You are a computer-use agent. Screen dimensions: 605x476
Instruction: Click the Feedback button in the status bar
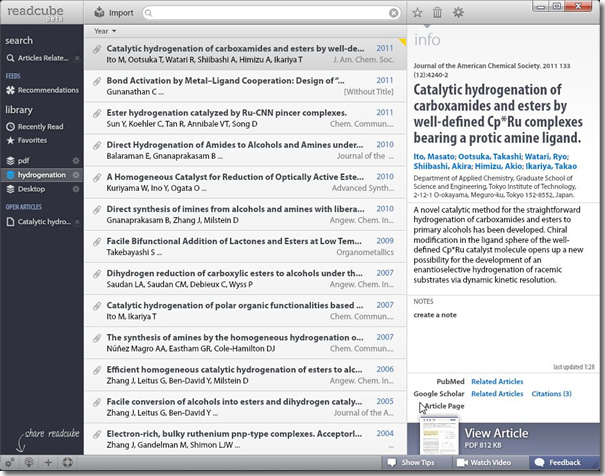pyautogui.click(x=564, y=463)
